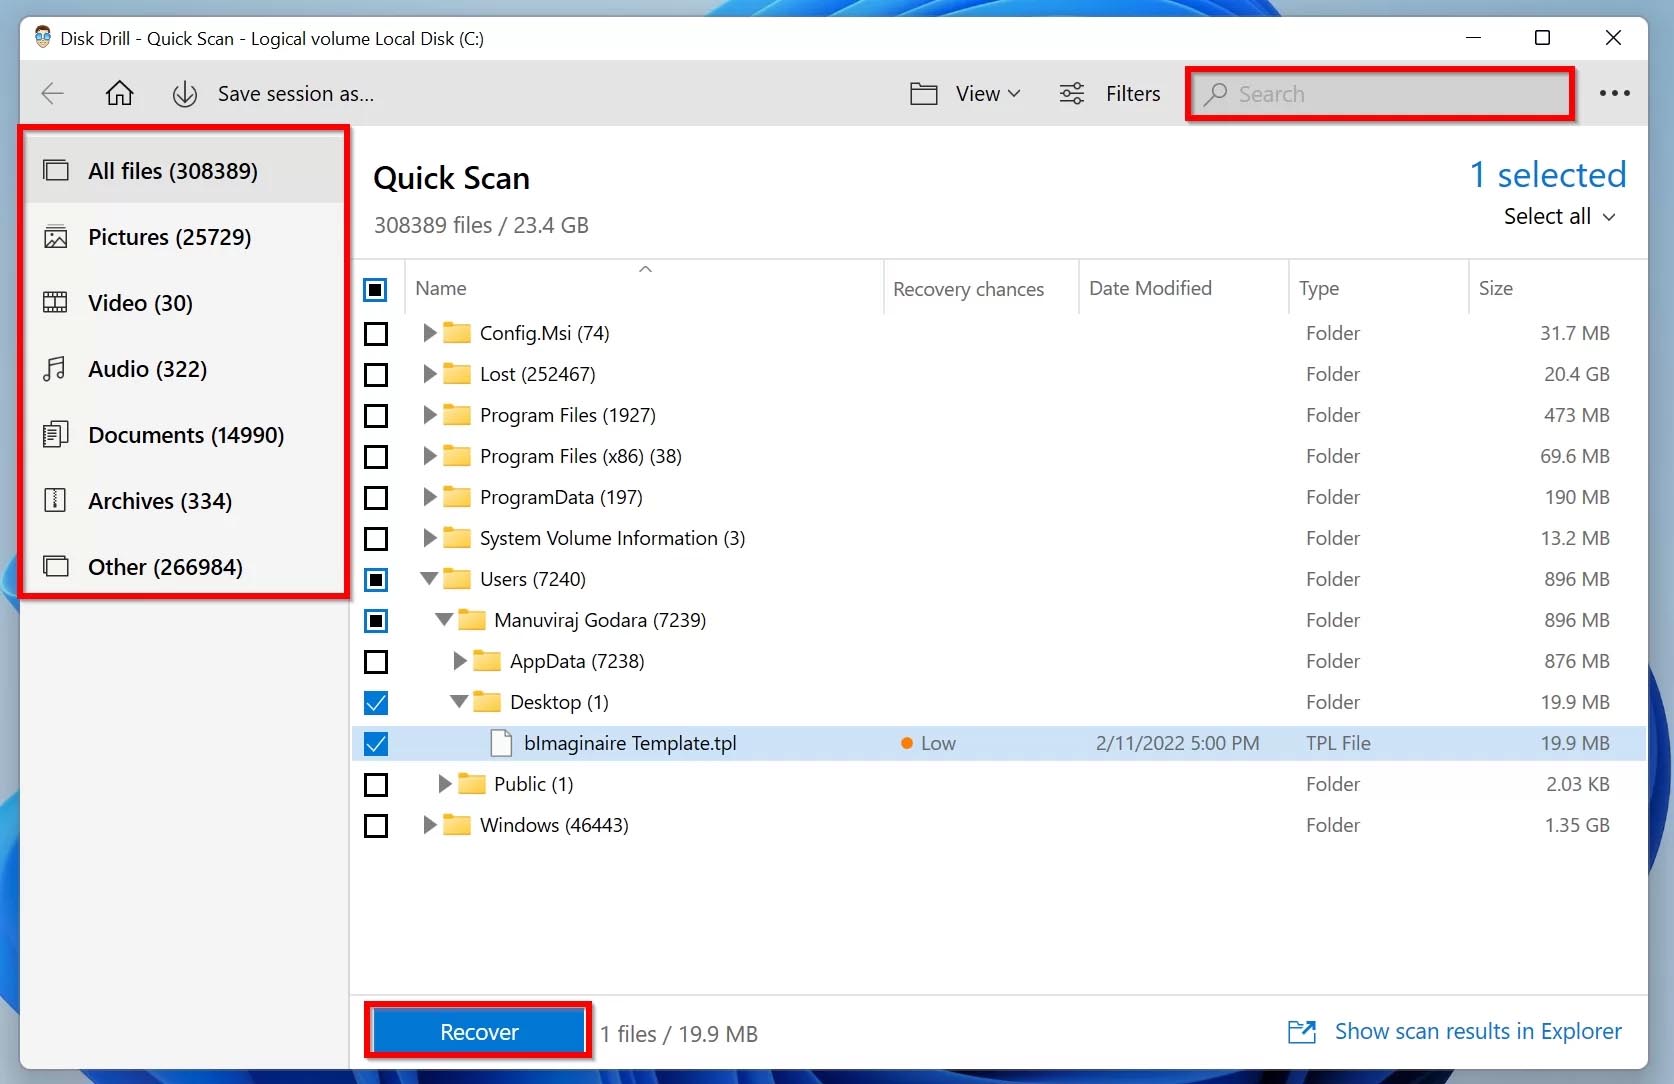
Task: Toggle the Program Files (x86) checkbox
Action: click(376, 456)
